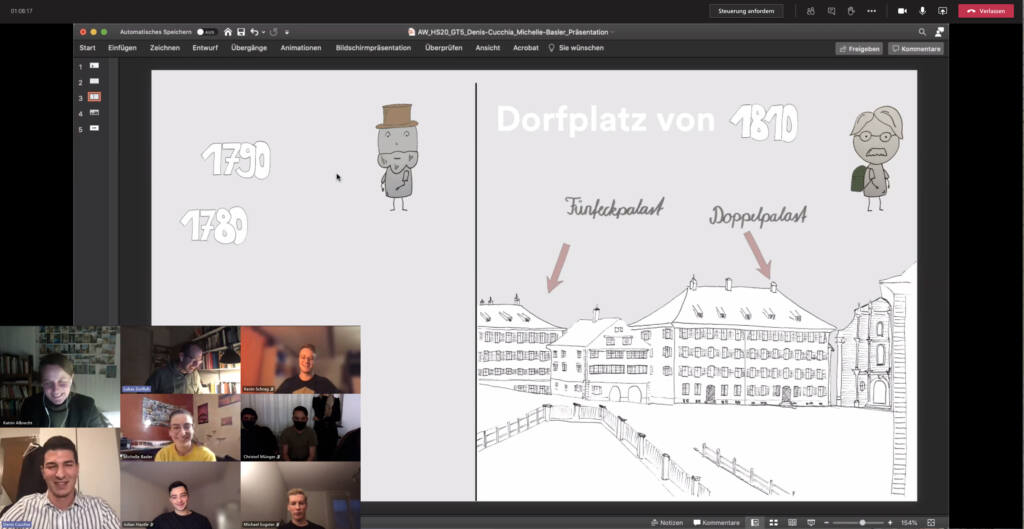Click the Steuerung anfordern button
This screenshot has height=529, width=1024.
point(746,11)
